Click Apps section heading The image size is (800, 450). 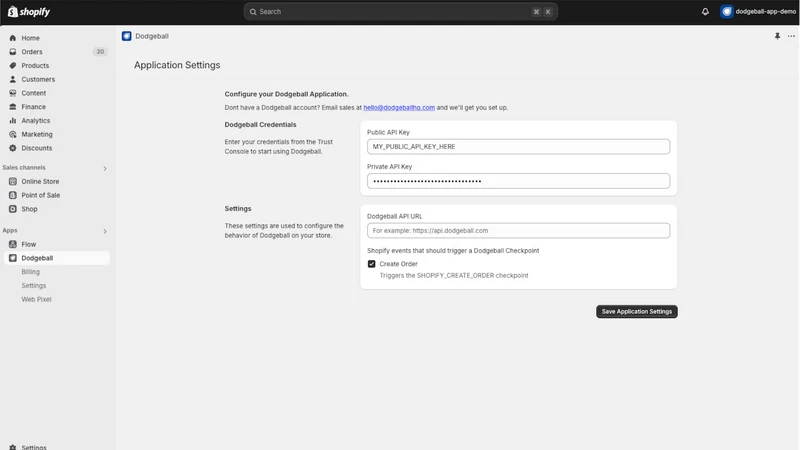point(10,230)
